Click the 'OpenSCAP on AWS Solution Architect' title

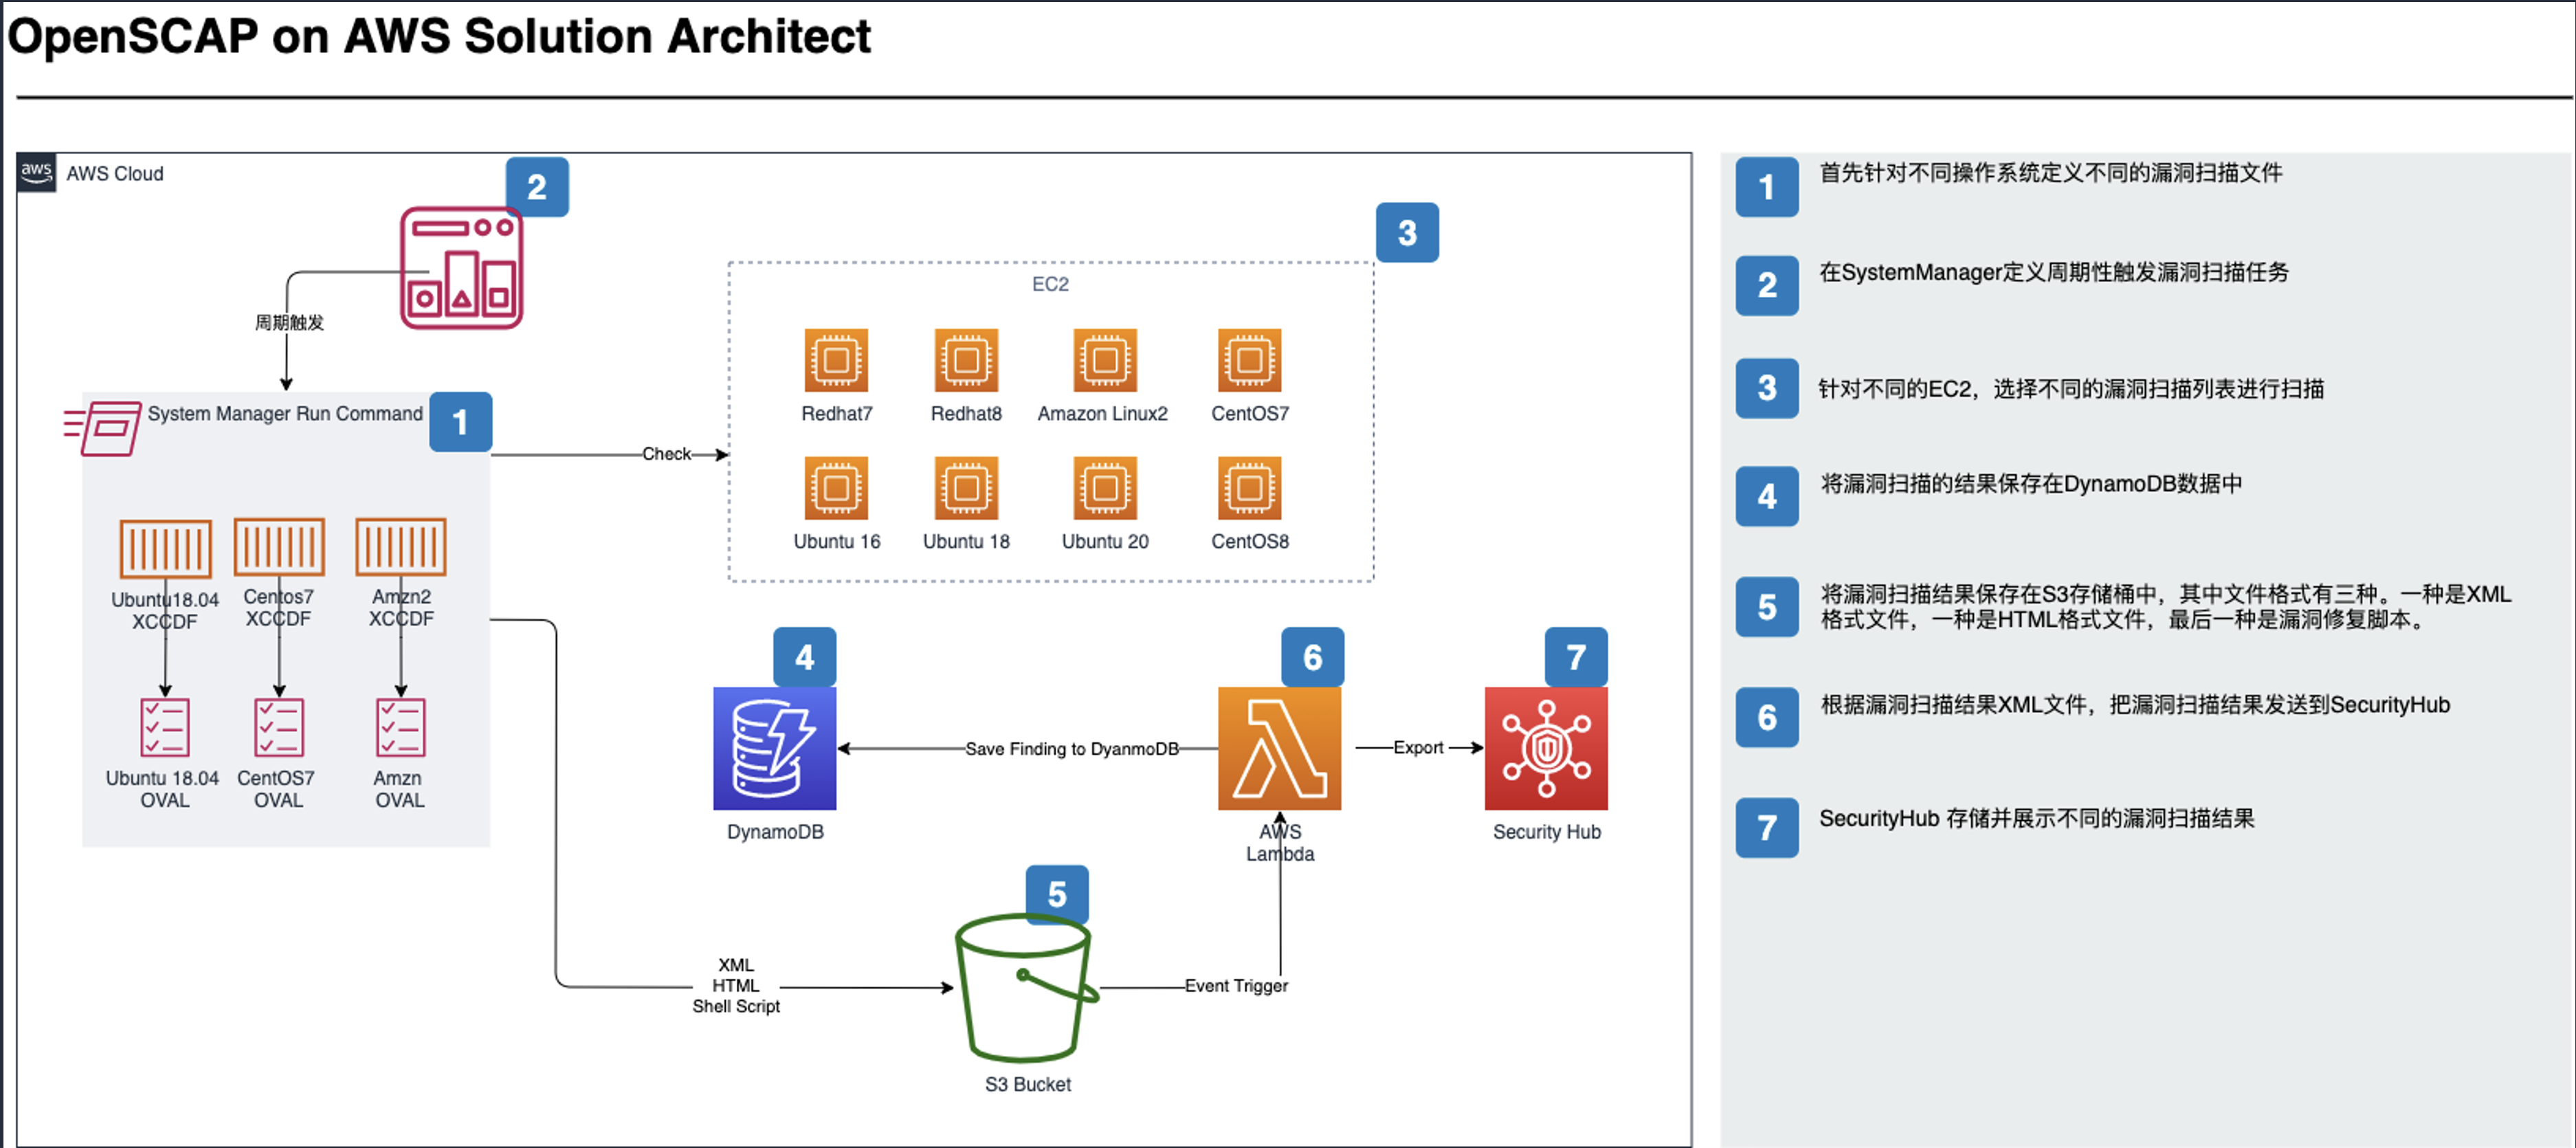[x=439, y=36]
